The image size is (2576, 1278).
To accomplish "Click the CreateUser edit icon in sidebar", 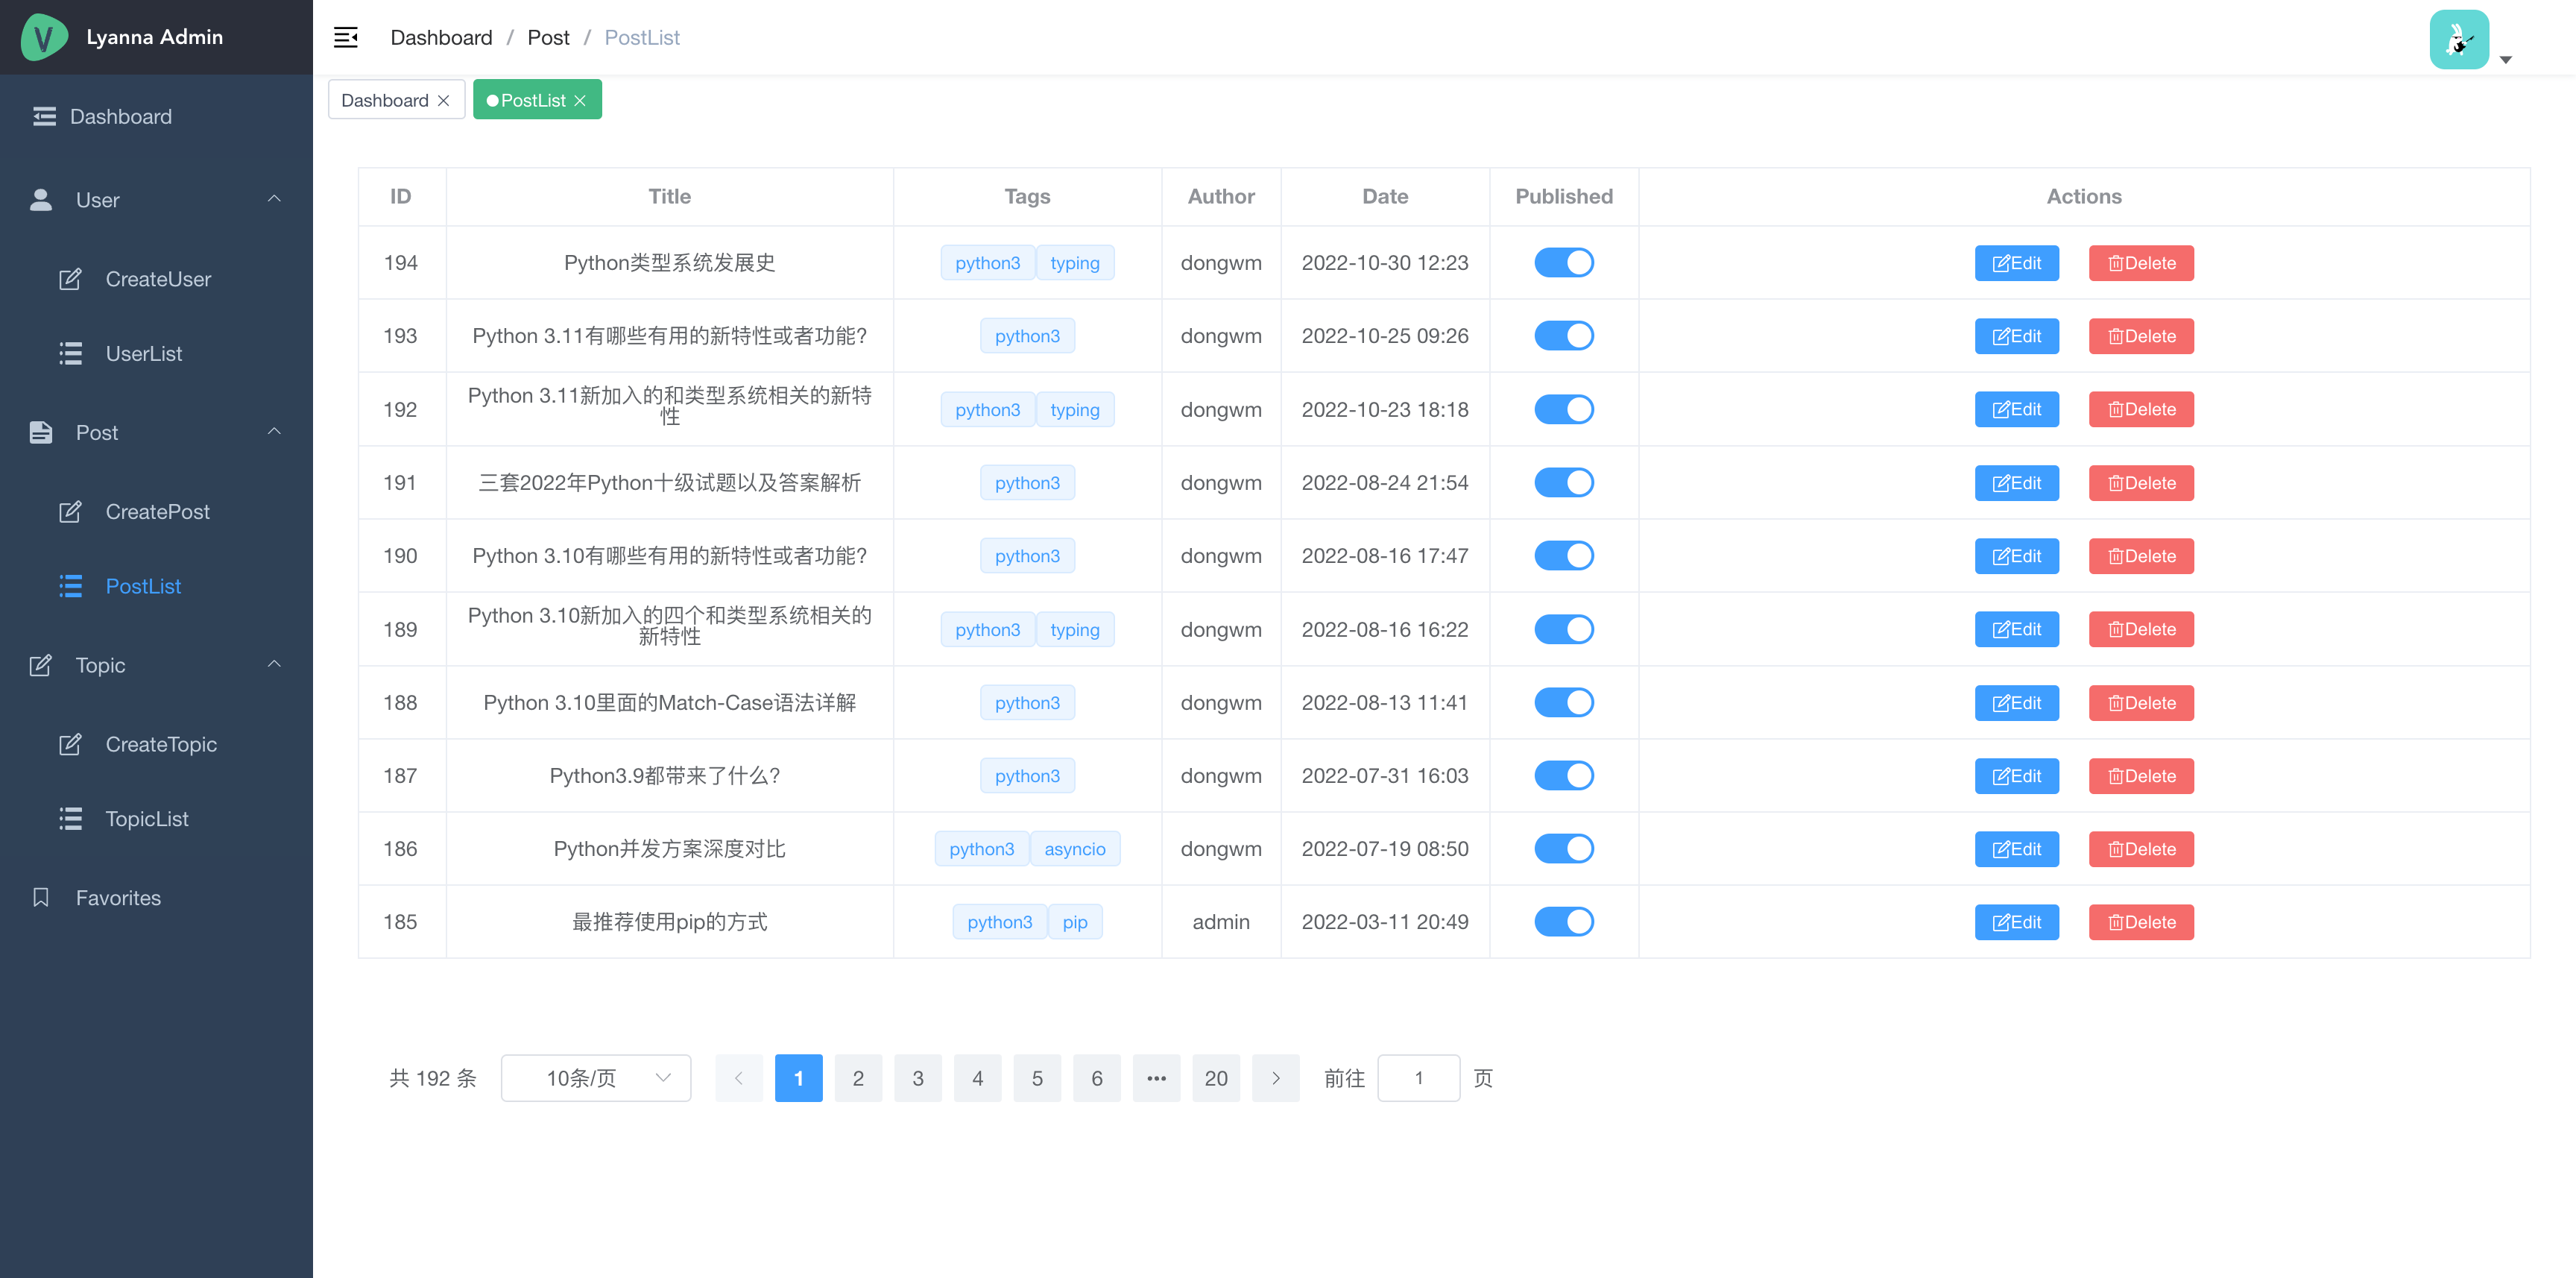I will (70, 279).
